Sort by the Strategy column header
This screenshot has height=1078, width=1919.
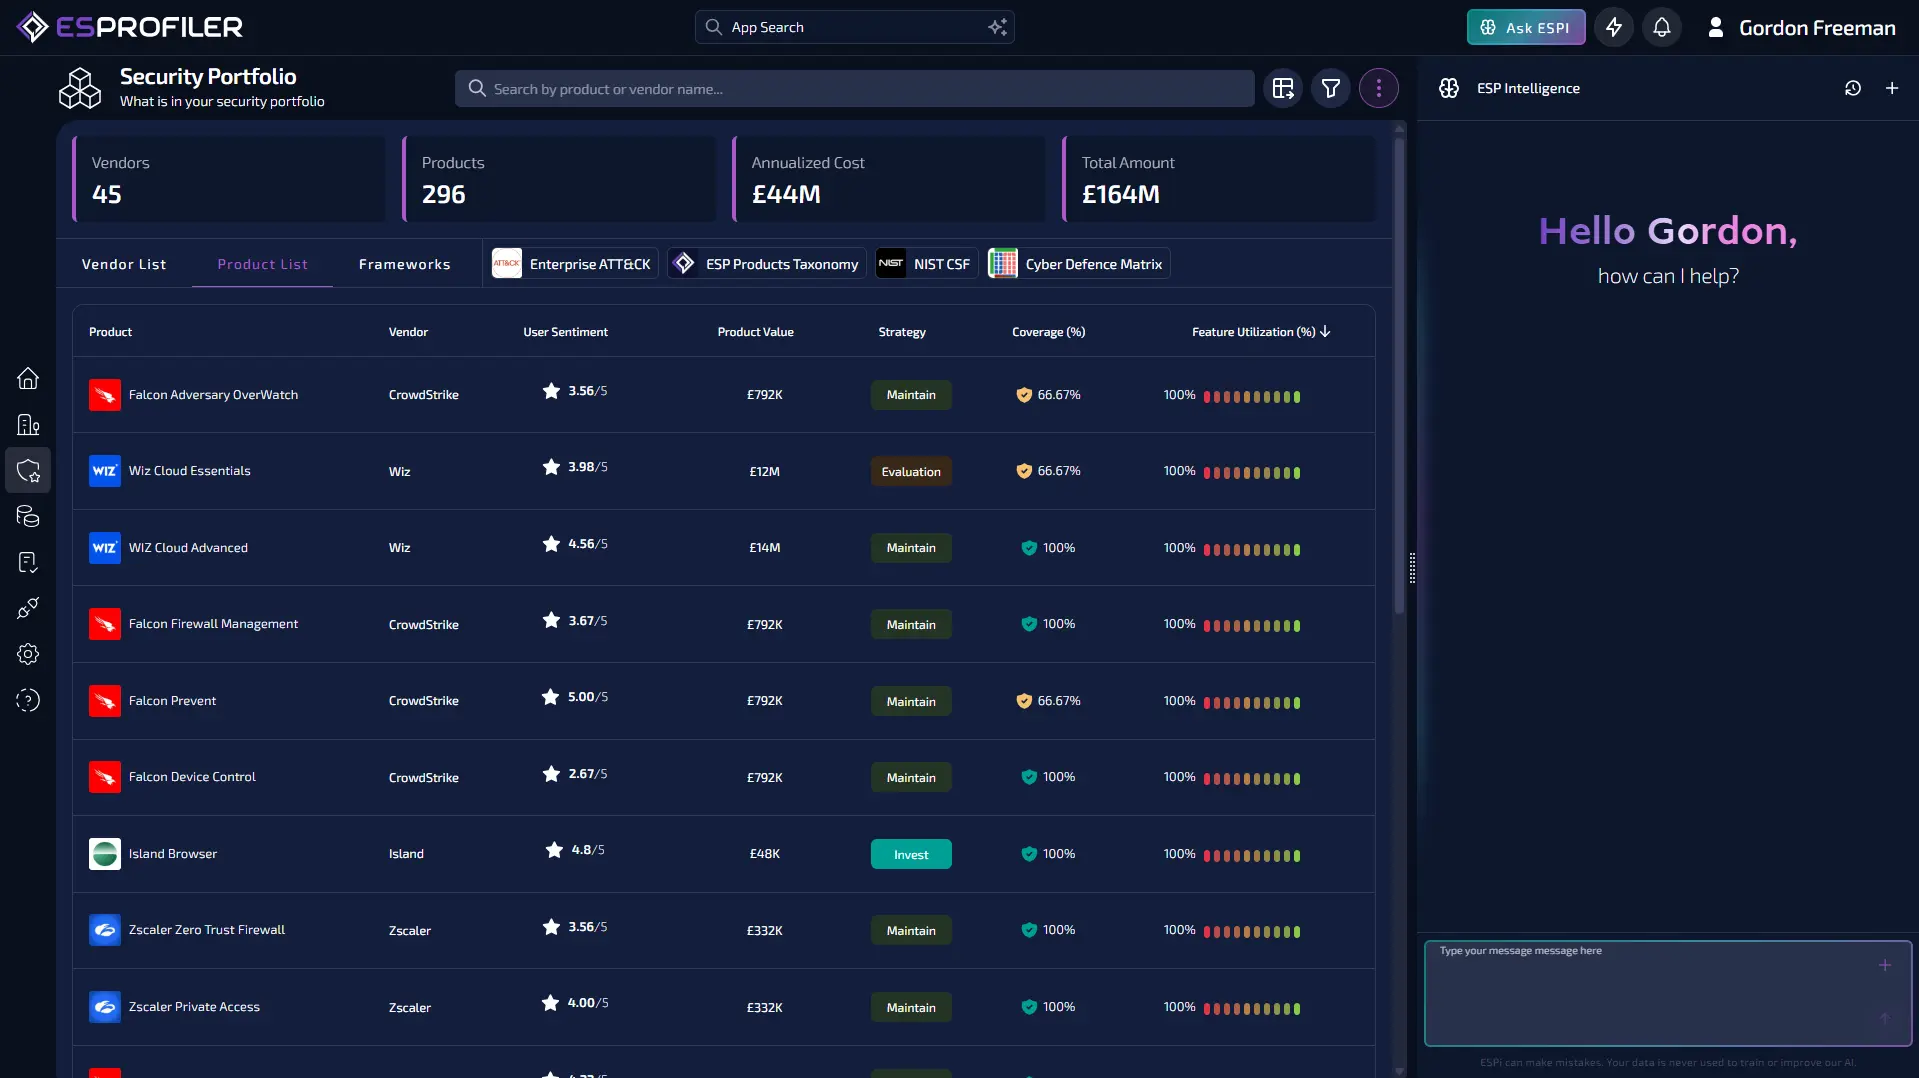coord(902,332)
